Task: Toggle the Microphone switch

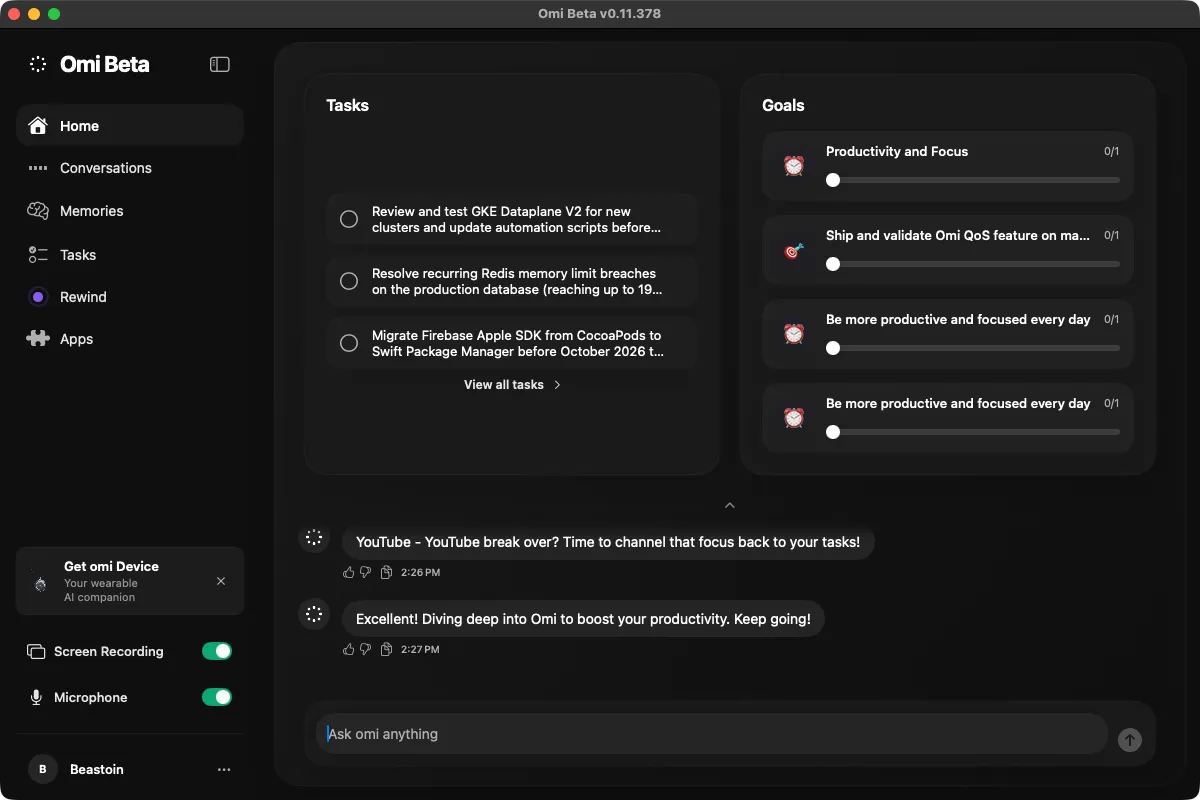Action: pyautogui.click(x=217, y=697)
